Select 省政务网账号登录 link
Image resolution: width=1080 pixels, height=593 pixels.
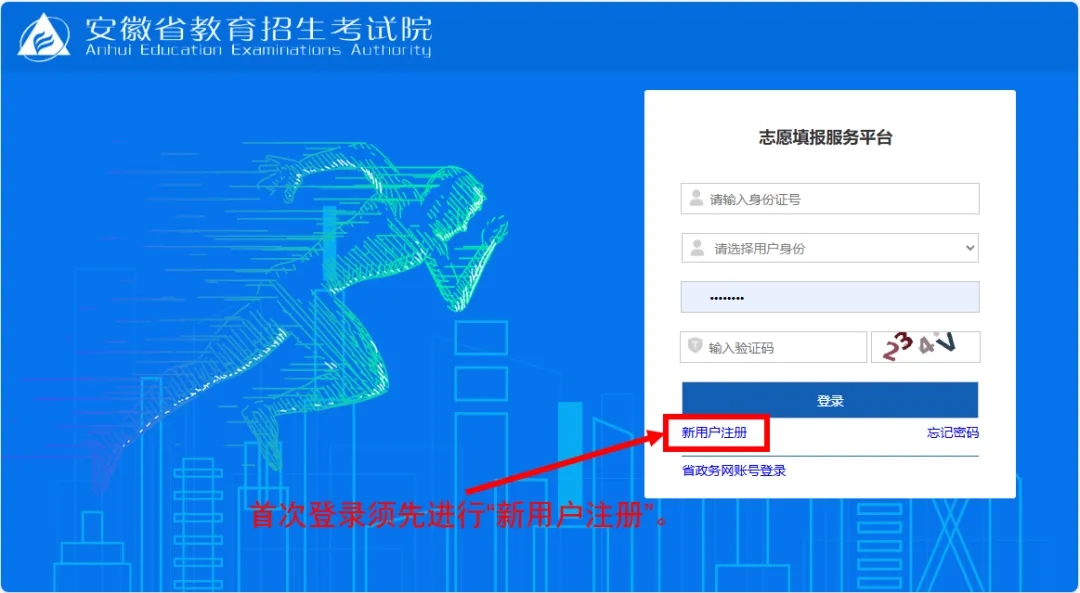734,470
